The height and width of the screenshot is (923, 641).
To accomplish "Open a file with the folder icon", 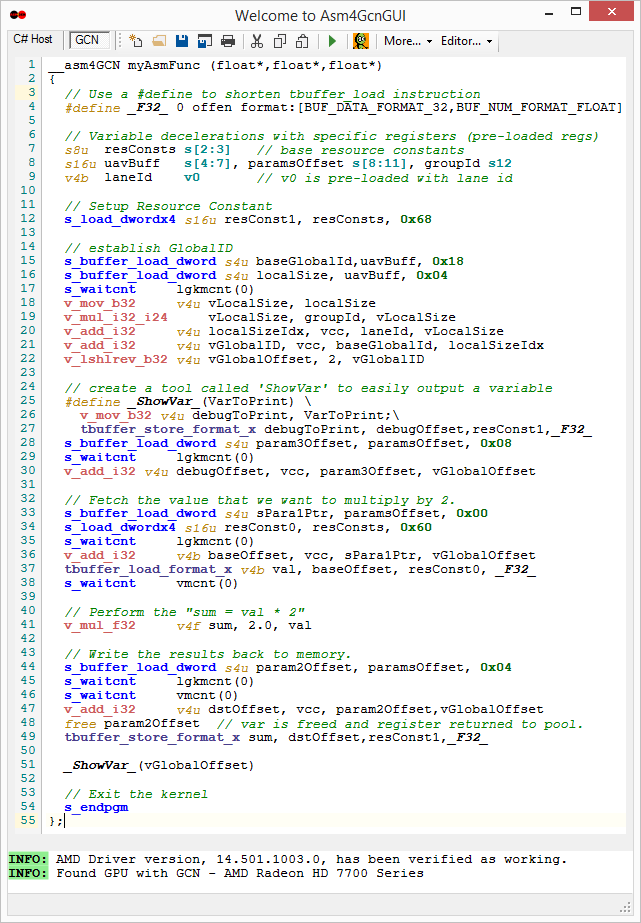I will coord(159,41).
